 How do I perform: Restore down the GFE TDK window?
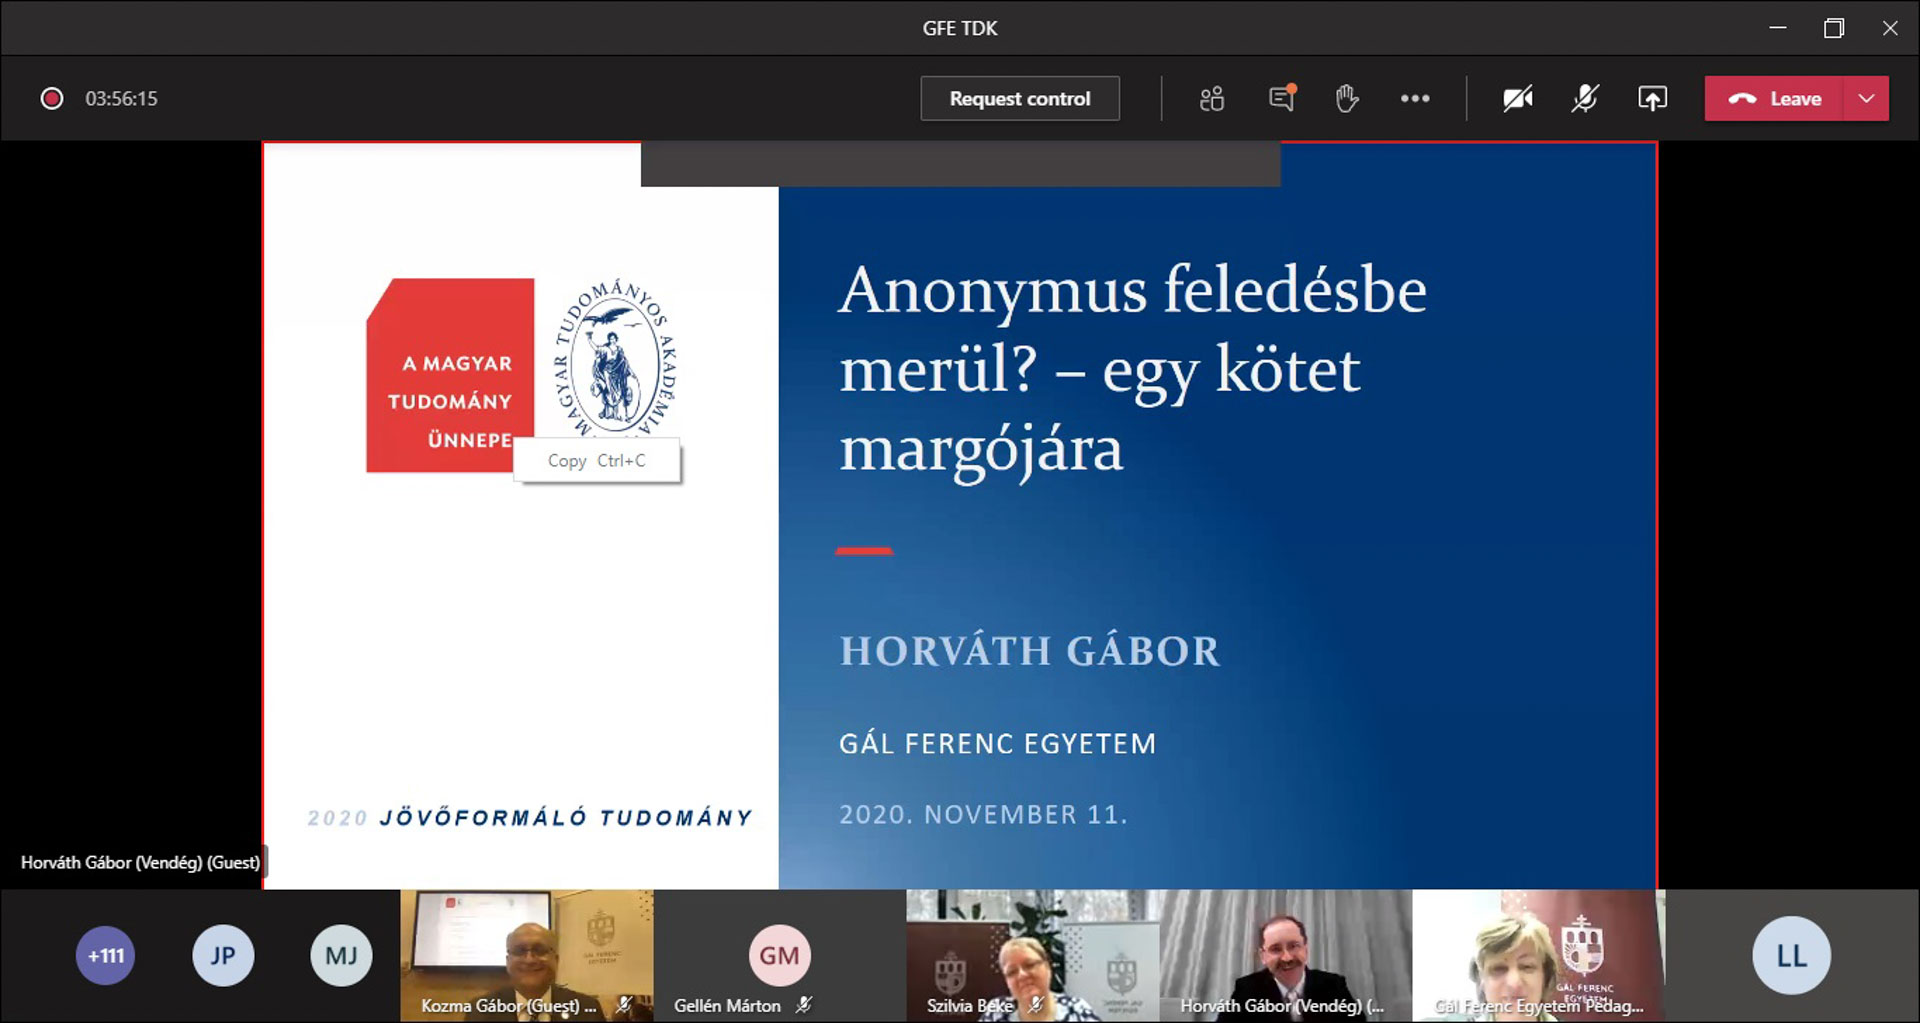click(1833, 28)
